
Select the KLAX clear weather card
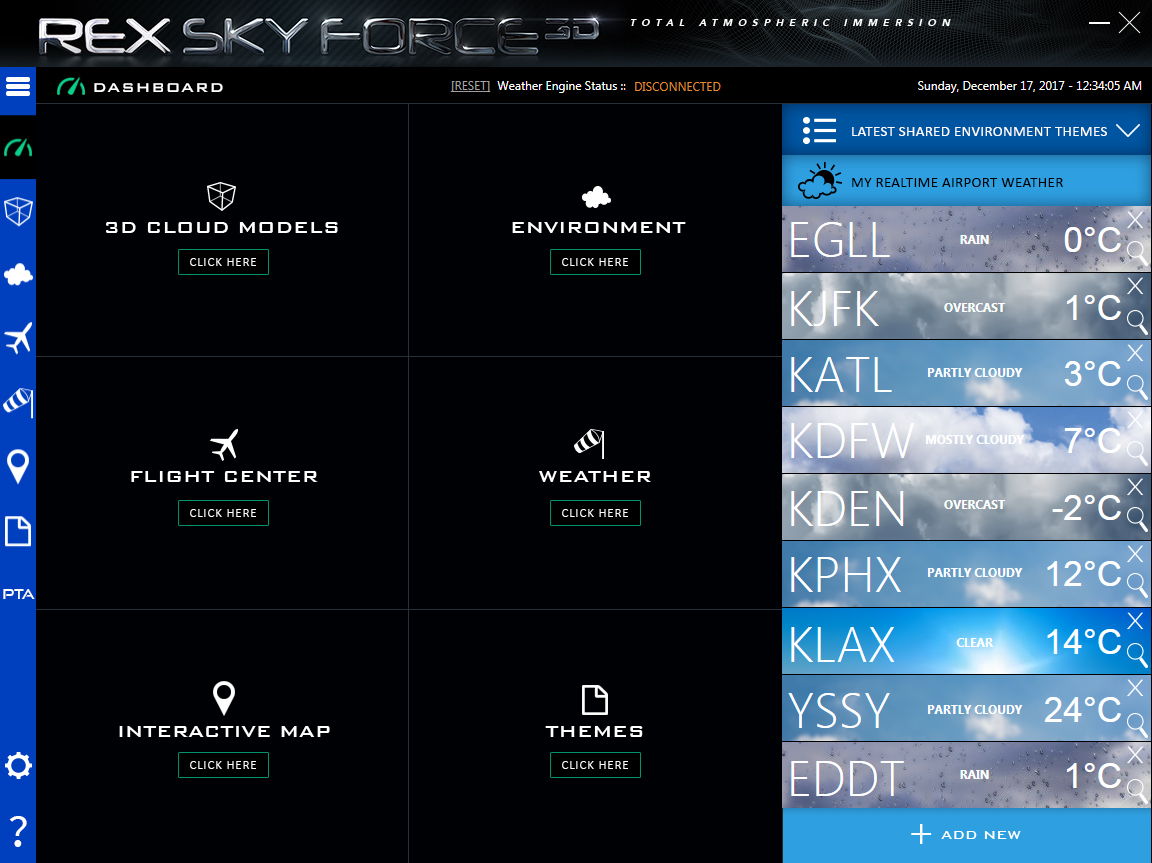point(967,641)
